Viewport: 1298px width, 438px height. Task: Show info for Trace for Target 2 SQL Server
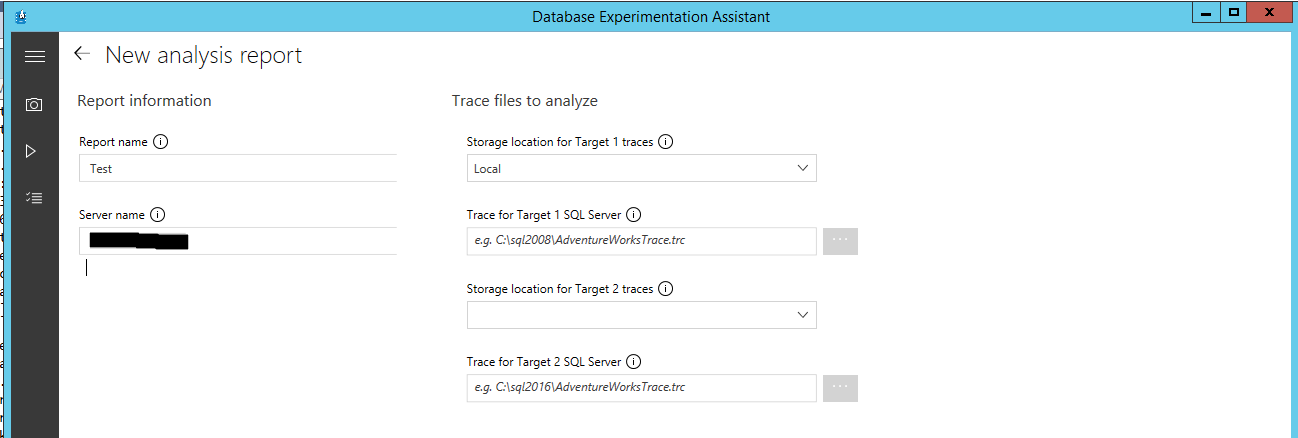pyautogui.click(x=634, y=362)
